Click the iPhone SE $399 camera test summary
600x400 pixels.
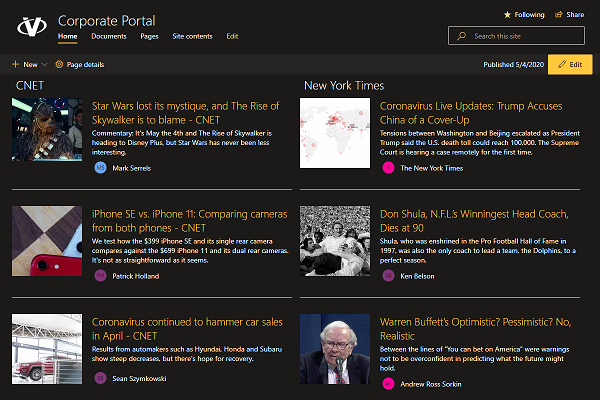[x=190, y=250]
